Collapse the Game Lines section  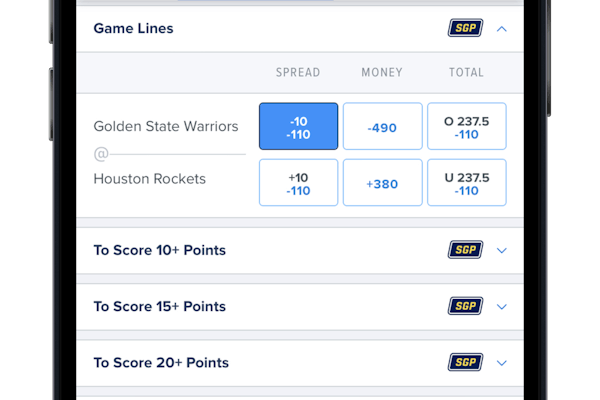click(502, 28)
